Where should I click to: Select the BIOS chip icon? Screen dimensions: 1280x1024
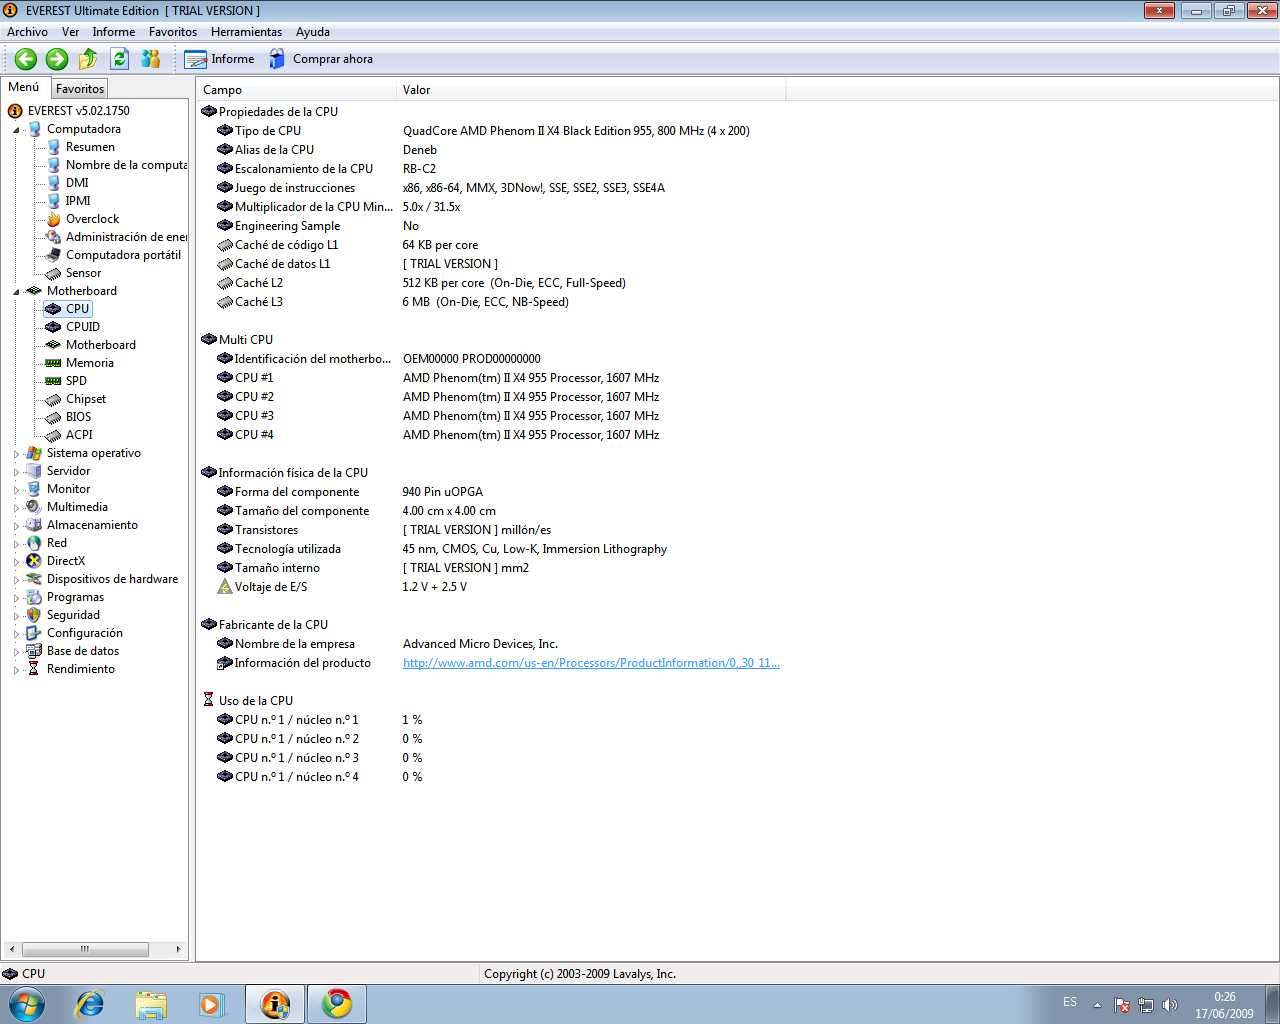pos(54,417)
